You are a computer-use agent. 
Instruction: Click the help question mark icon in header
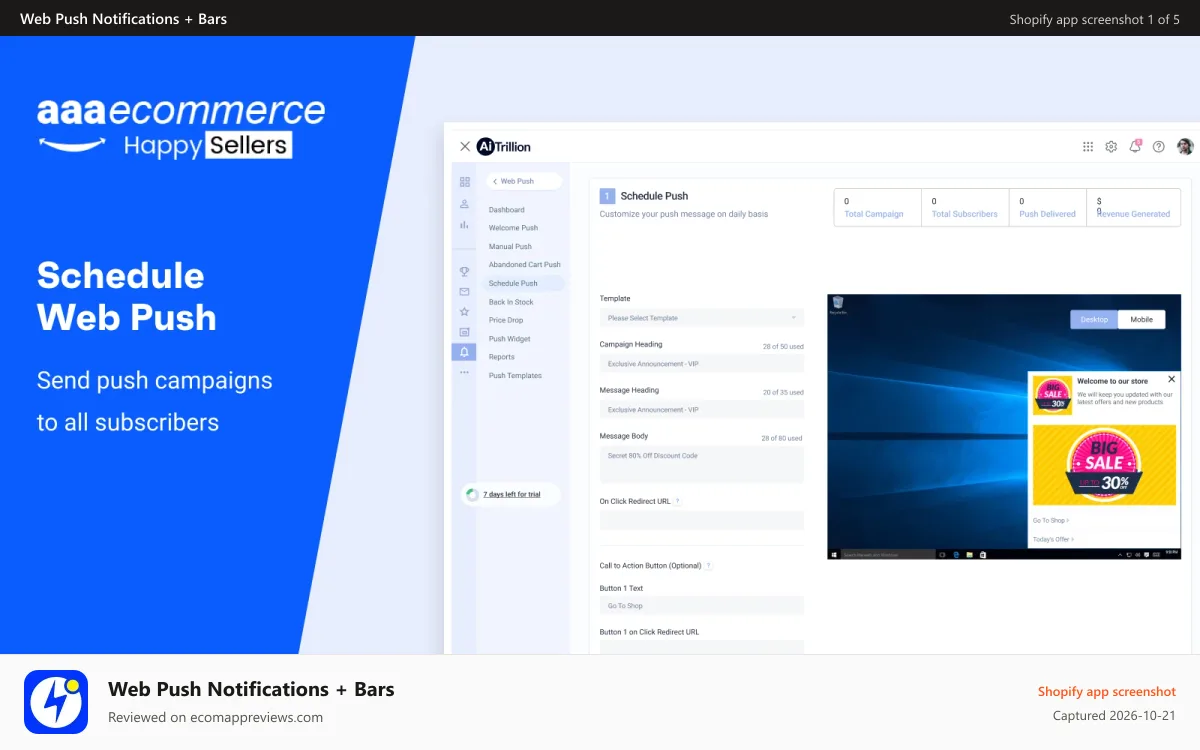1159,147
